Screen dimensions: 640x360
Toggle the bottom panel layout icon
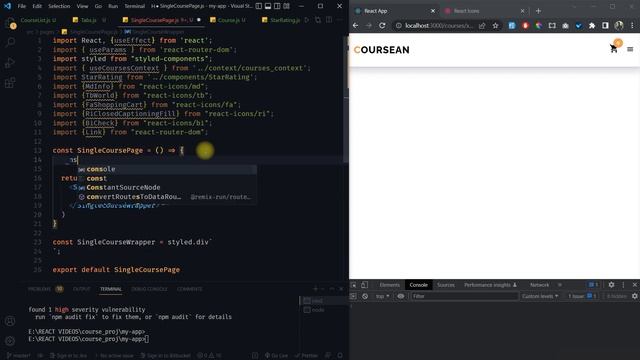coord(268,6)
